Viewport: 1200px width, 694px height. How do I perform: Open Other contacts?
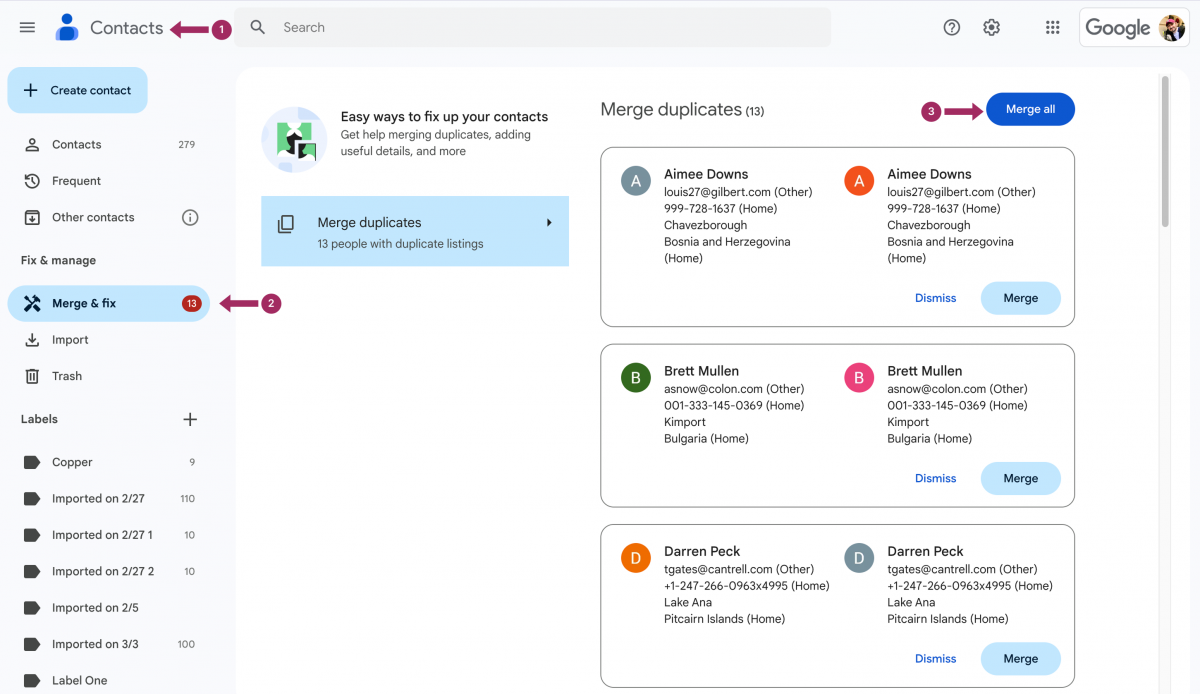click(x=109, y=217)
